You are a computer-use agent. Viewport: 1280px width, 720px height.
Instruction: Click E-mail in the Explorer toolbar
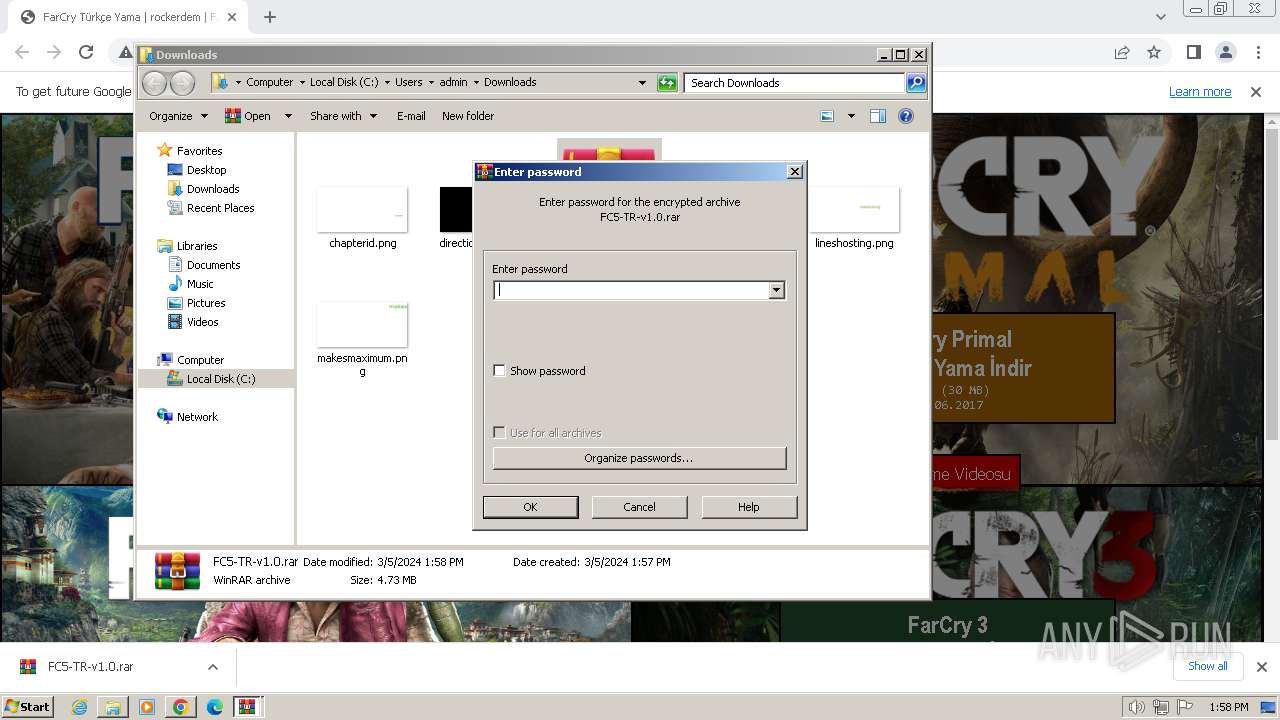(x=411, y=116)
